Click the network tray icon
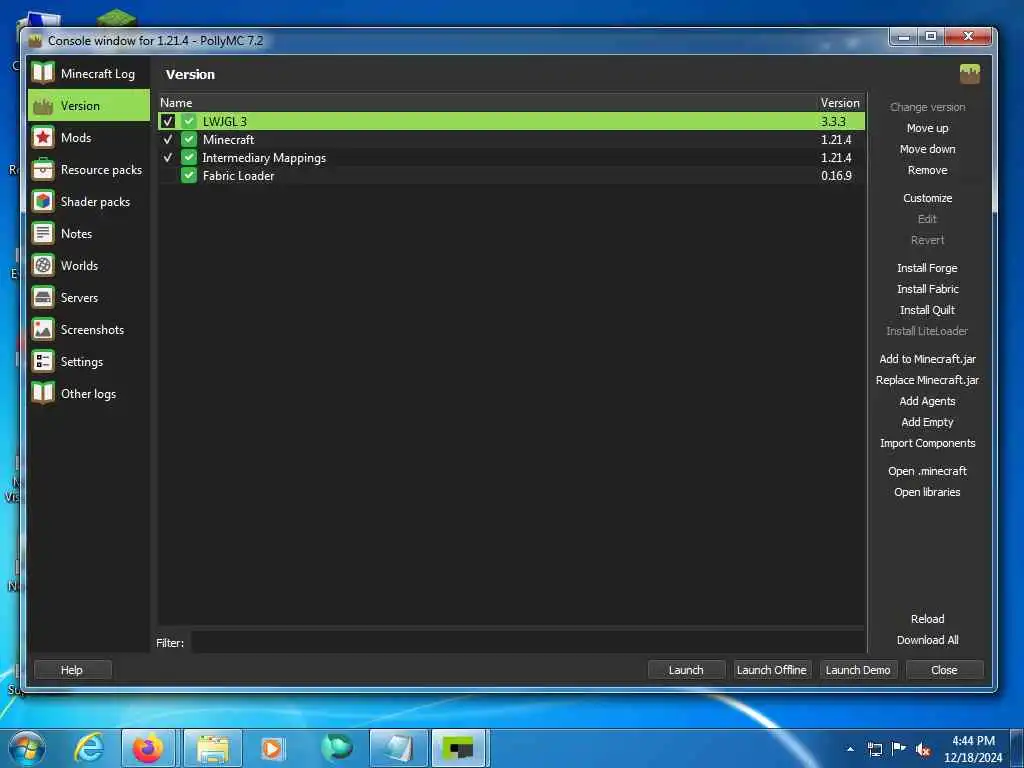Image resolution: width=1024 pixels, height=768 pixels. [874, 750]
